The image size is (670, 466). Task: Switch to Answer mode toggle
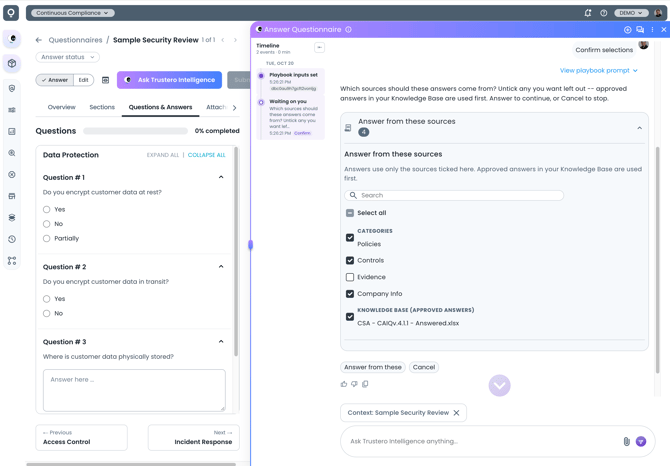coord(55,80)
